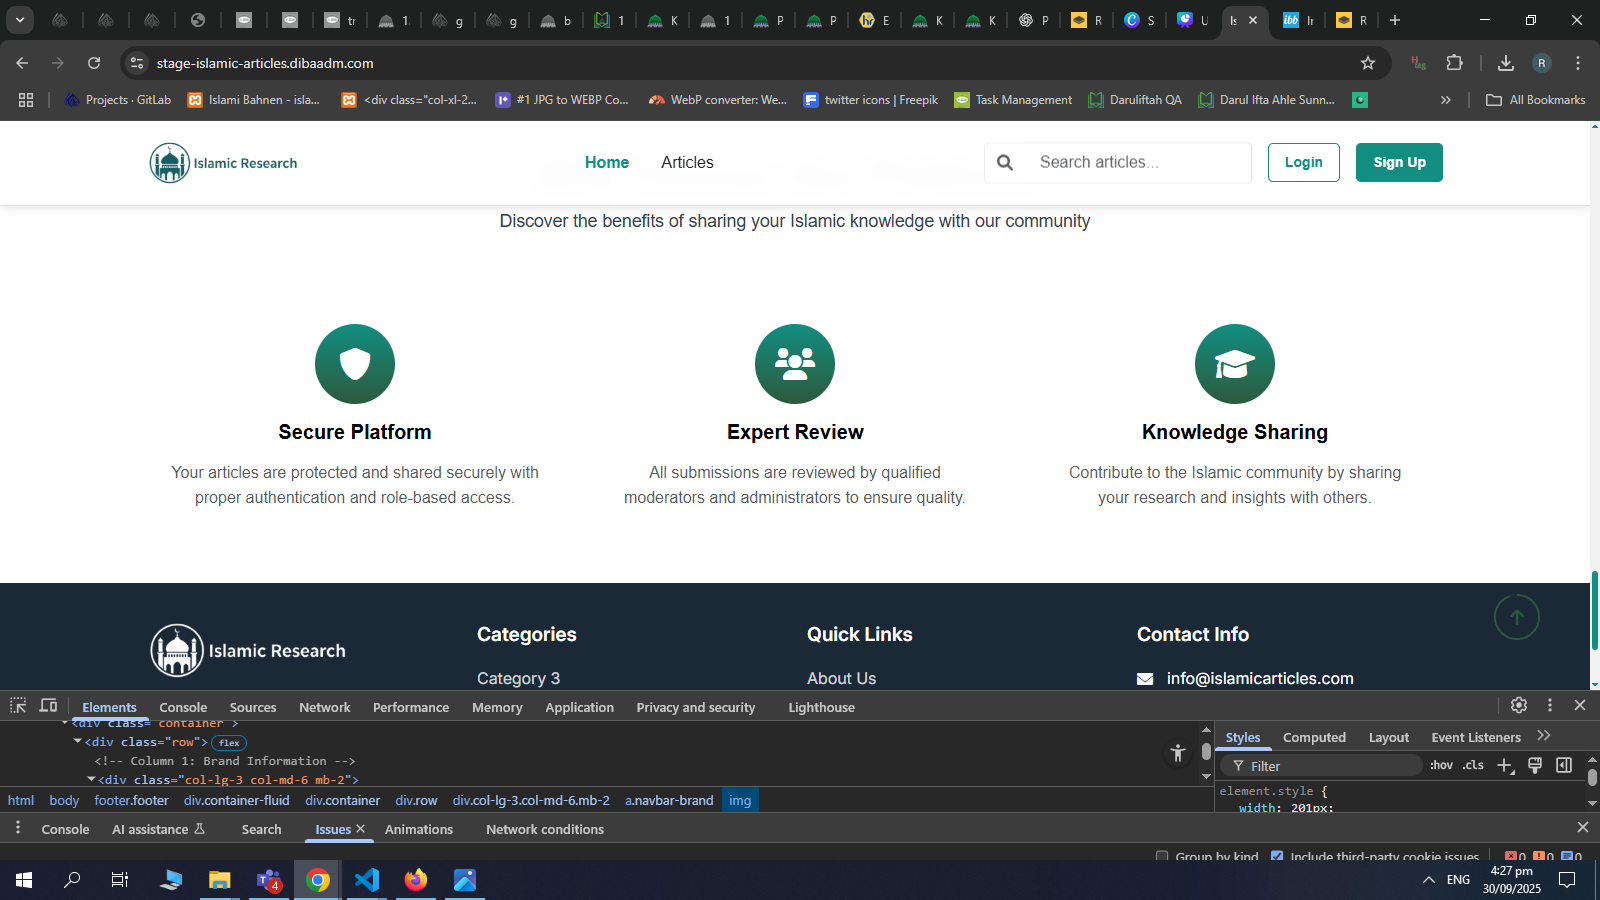
Task: Click the Sign Up button
Action: (1398, 163)
